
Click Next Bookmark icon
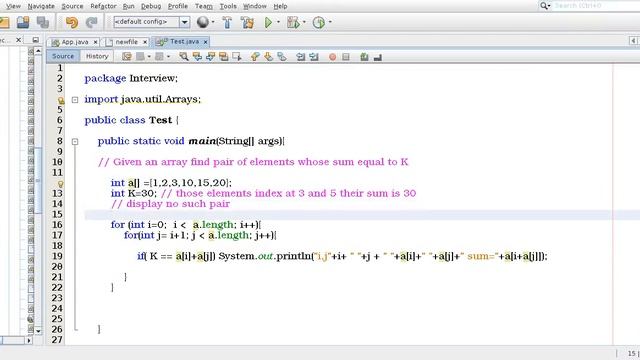pos(268,57)
